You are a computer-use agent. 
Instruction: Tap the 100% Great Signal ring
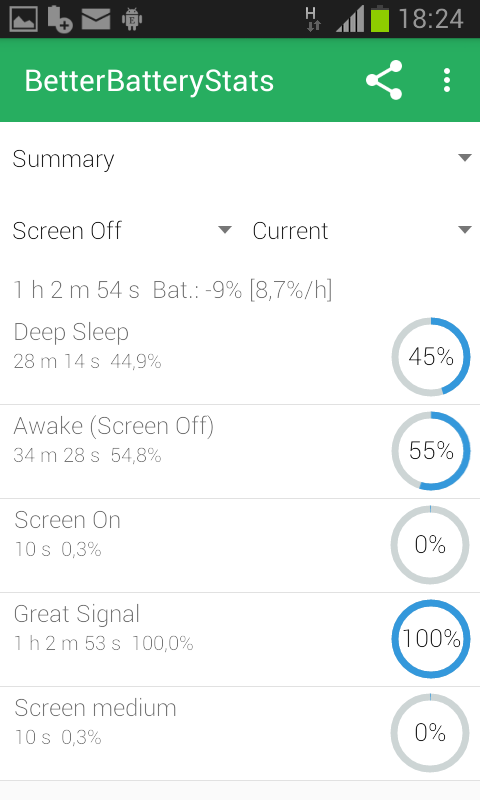point(431,639)
